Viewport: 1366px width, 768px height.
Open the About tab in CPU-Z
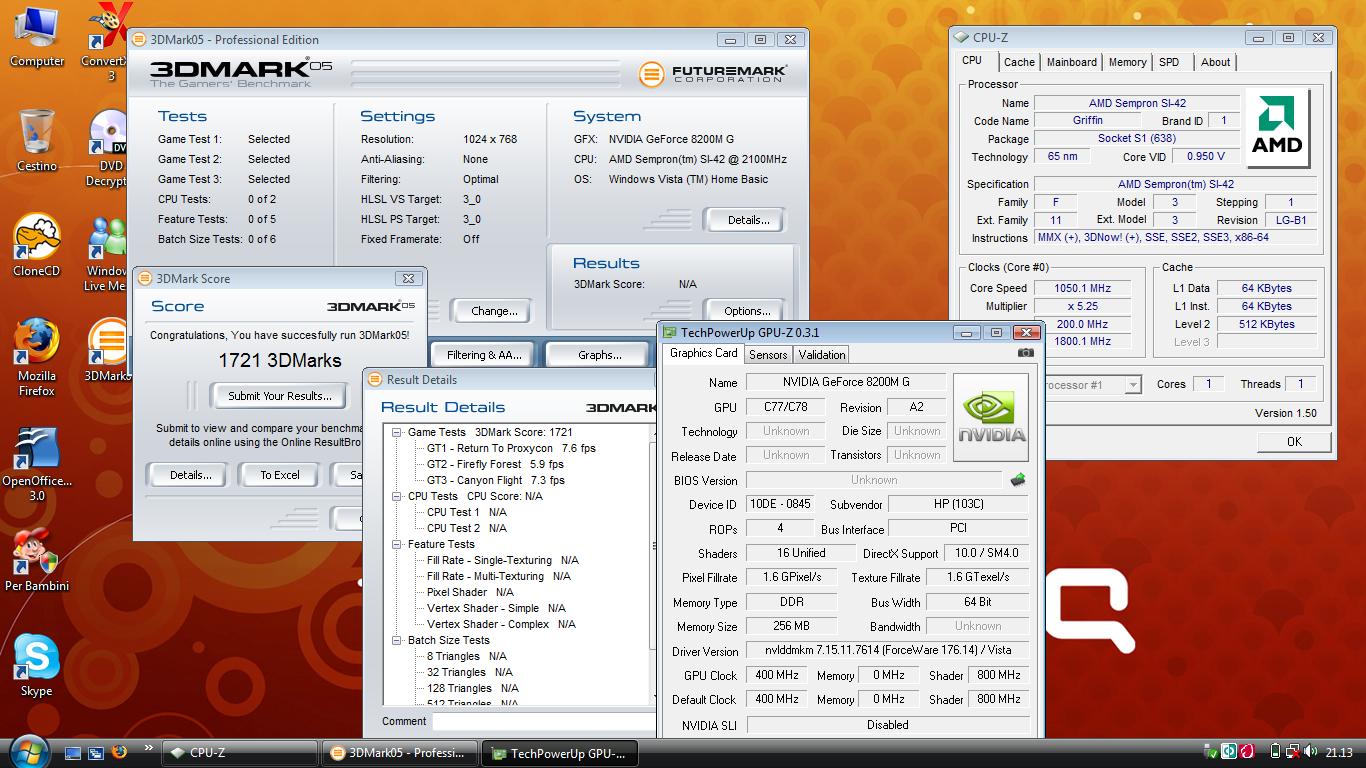(x=1215, y=62)
